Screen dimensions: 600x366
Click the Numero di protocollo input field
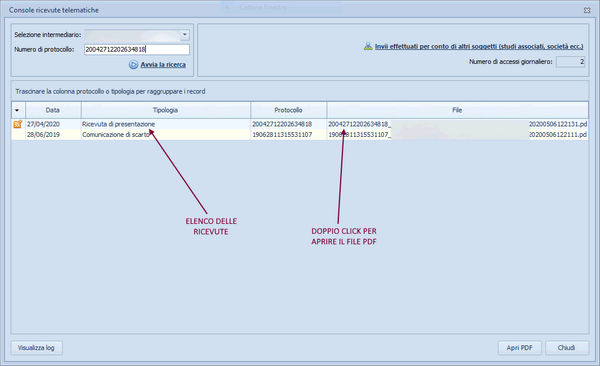click(x=137, y=49)
